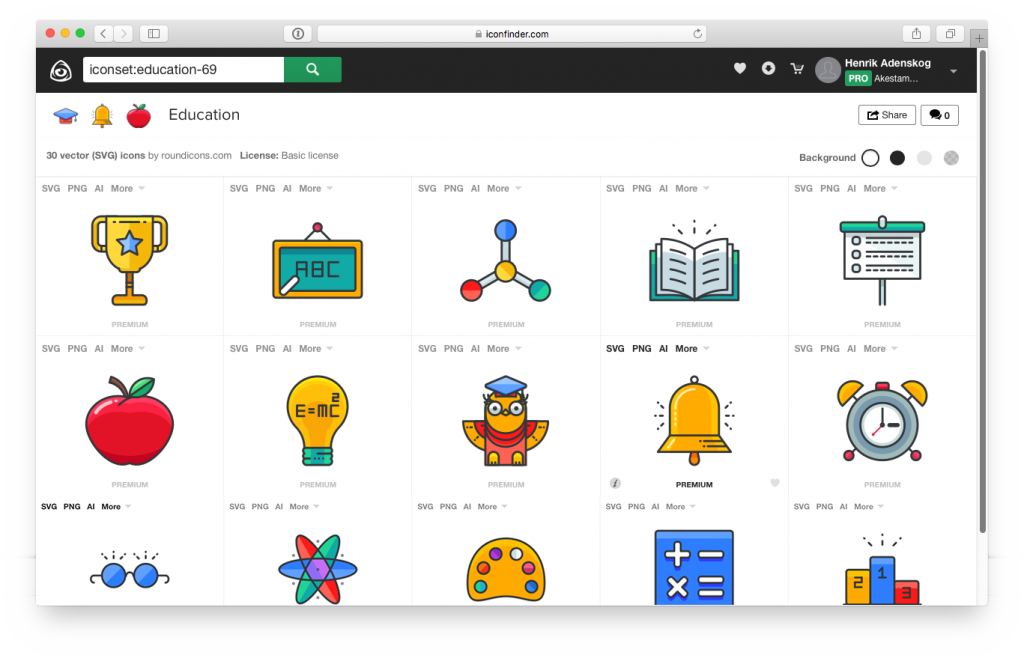Click the Share button
1024x661 pixels.
tap(886, 115)
